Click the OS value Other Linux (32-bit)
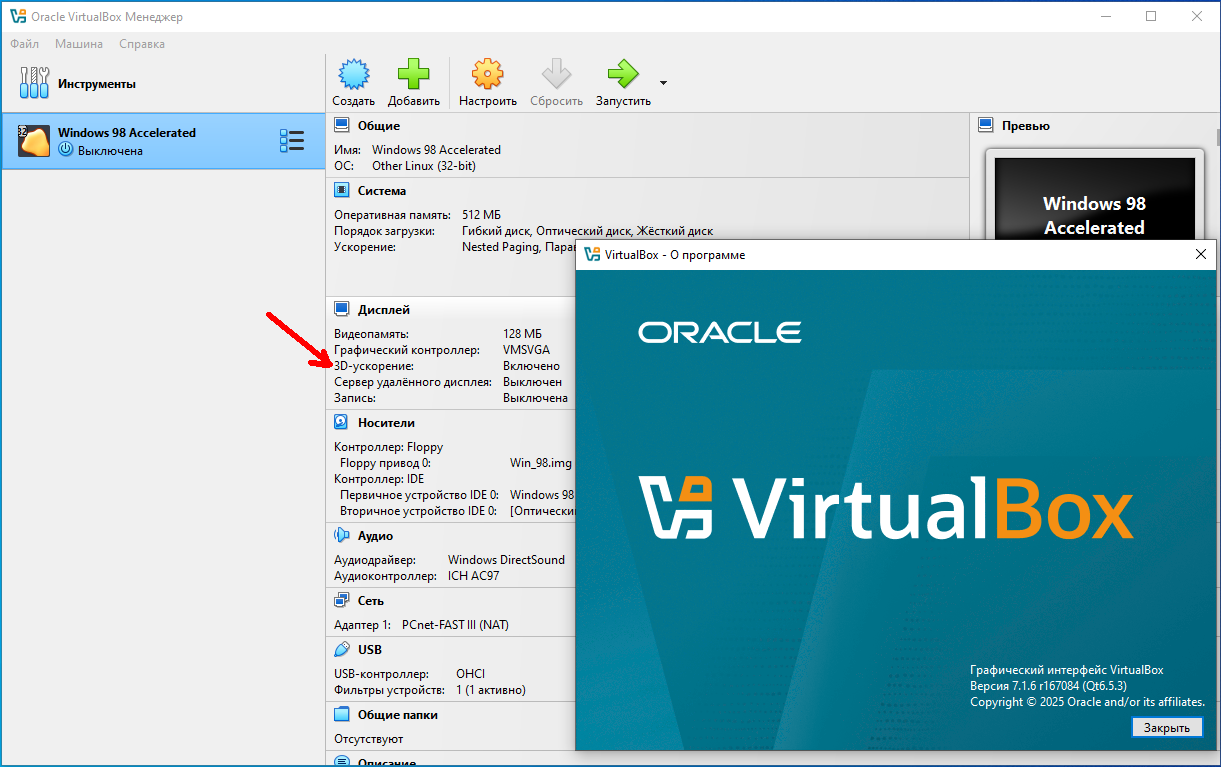 coord(424,166)
